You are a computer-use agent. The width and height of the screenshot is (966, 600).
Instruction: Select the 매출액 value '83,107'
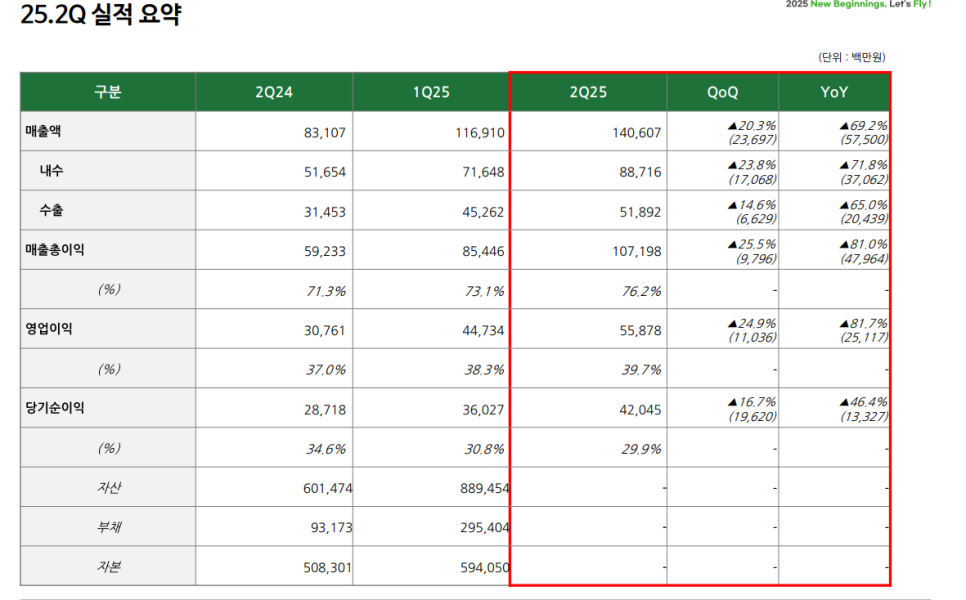(x=325, y=132)
